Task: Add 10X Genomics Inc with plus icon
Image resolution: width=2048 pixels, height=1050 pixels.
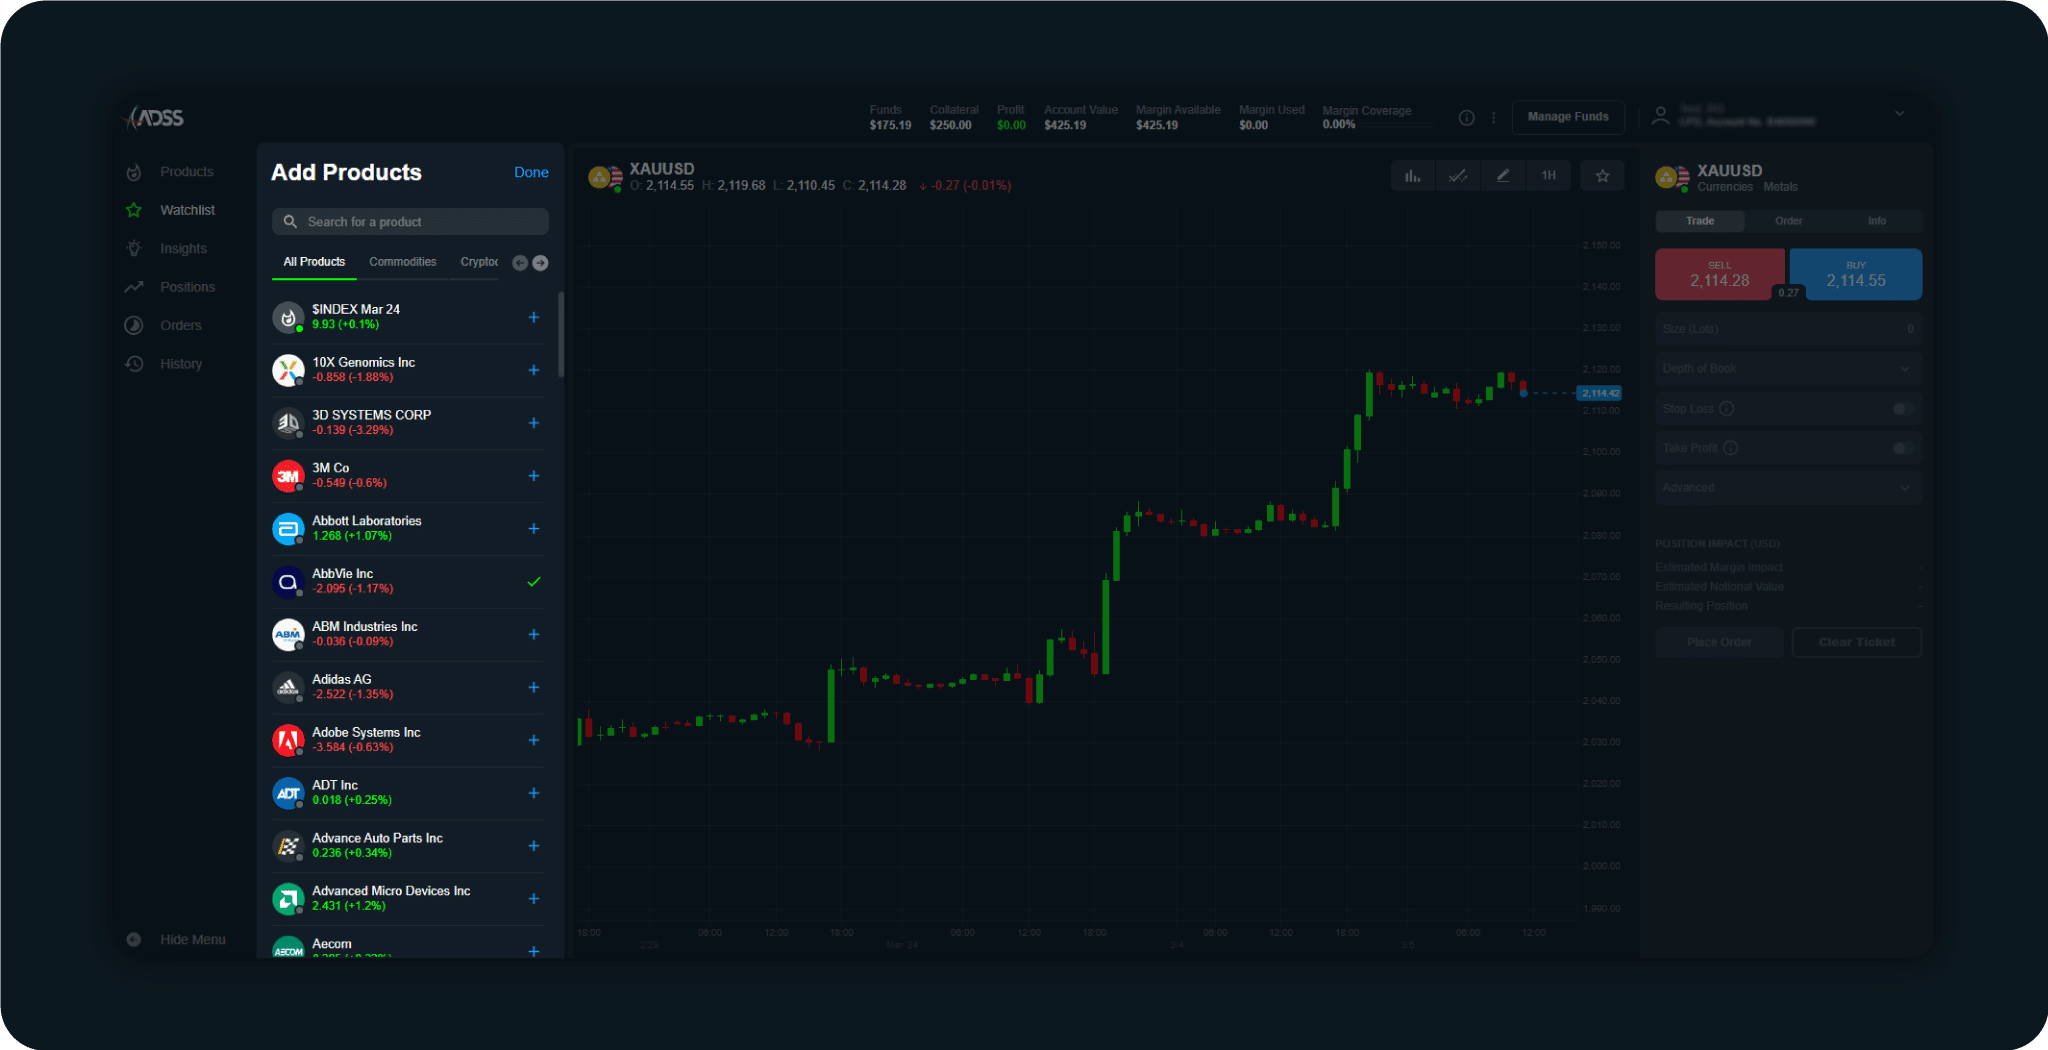Action: 534,370
